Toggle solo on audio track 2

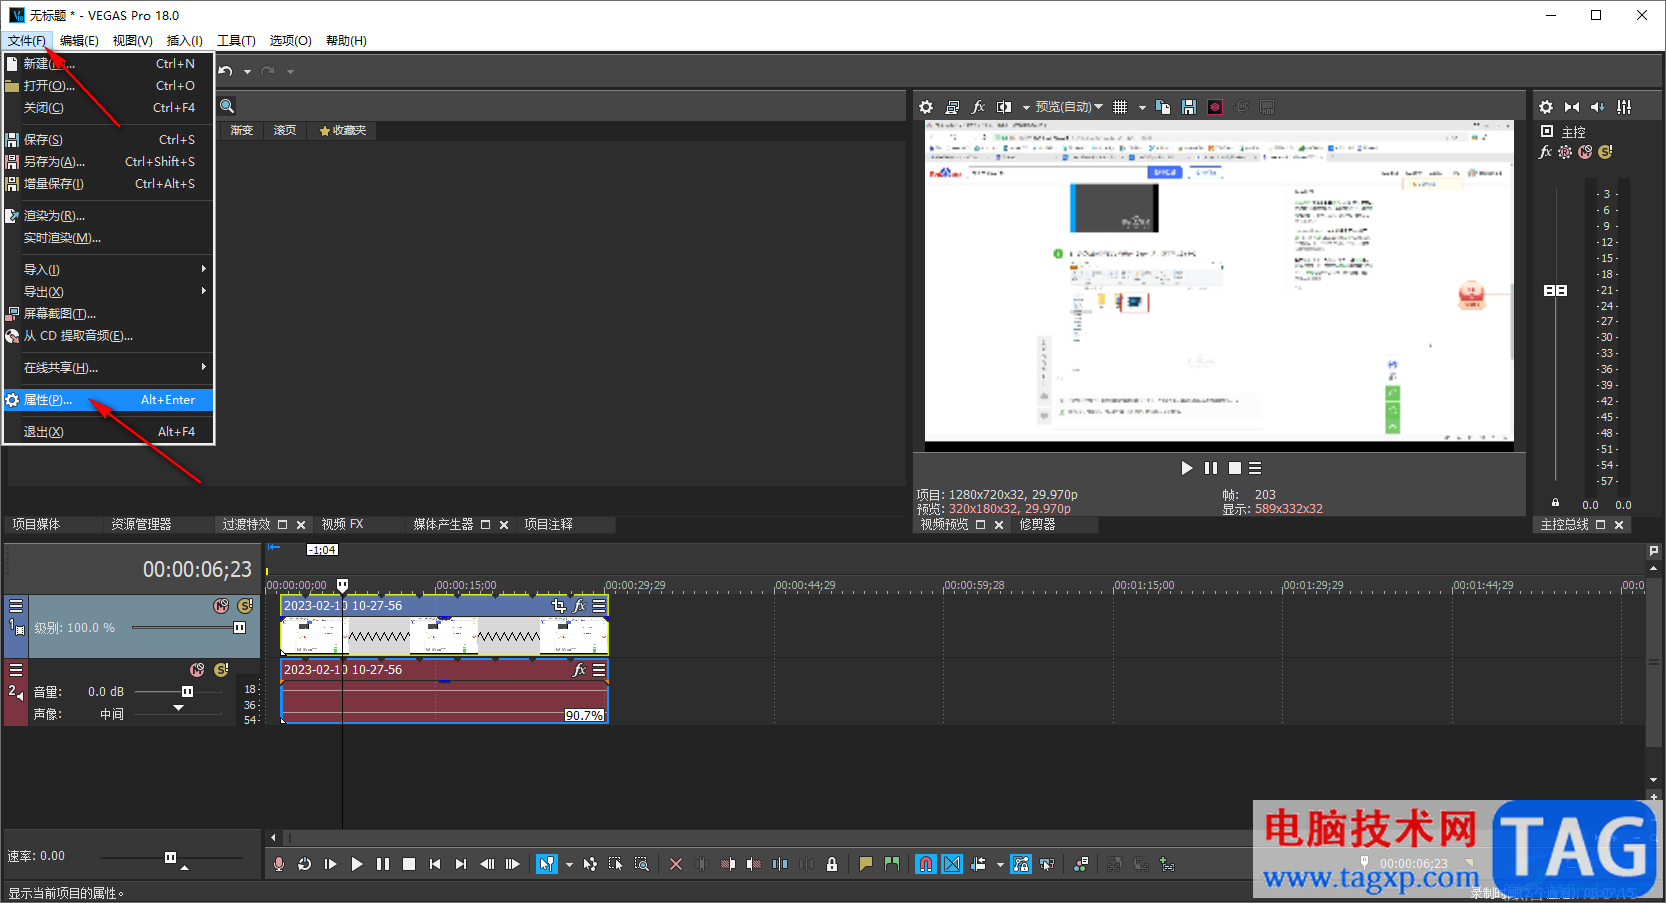tap(221, 670)
